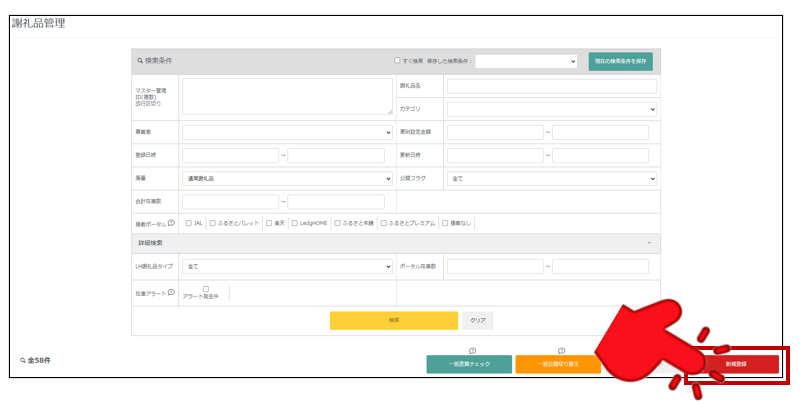Click the help icon beside 掲載ポータル
802x410 pixels.
coord(172,223)
